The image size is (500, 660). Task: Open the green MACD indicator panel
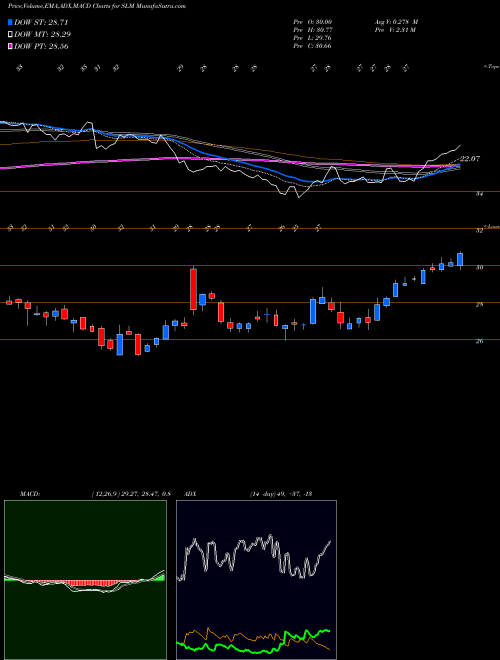coord(85,580)
